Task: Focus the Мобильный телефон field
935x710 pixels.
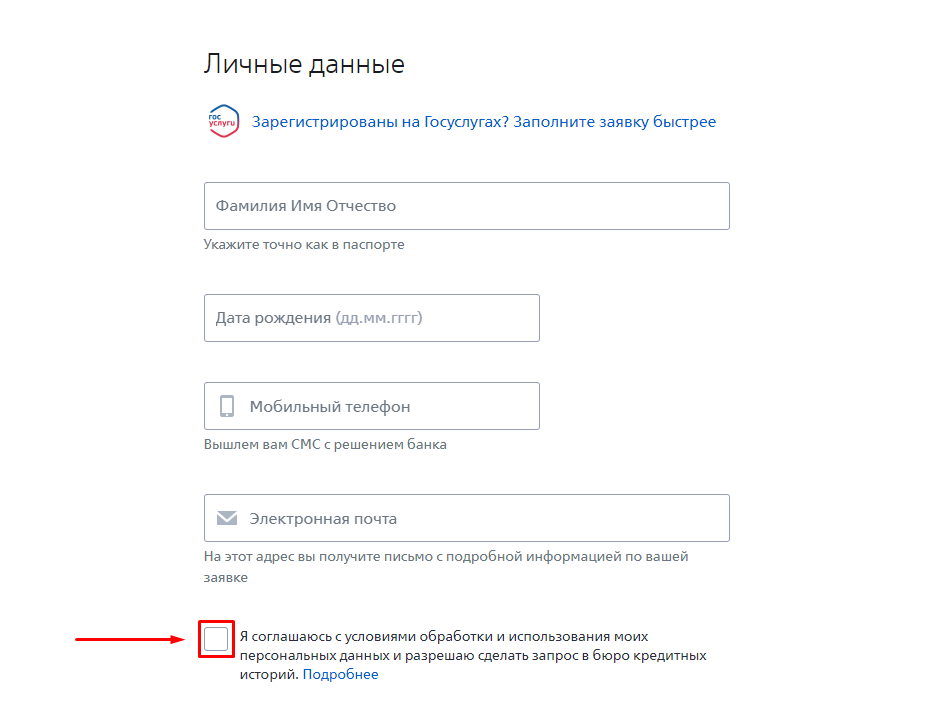Action: click(x=390, y=406)
